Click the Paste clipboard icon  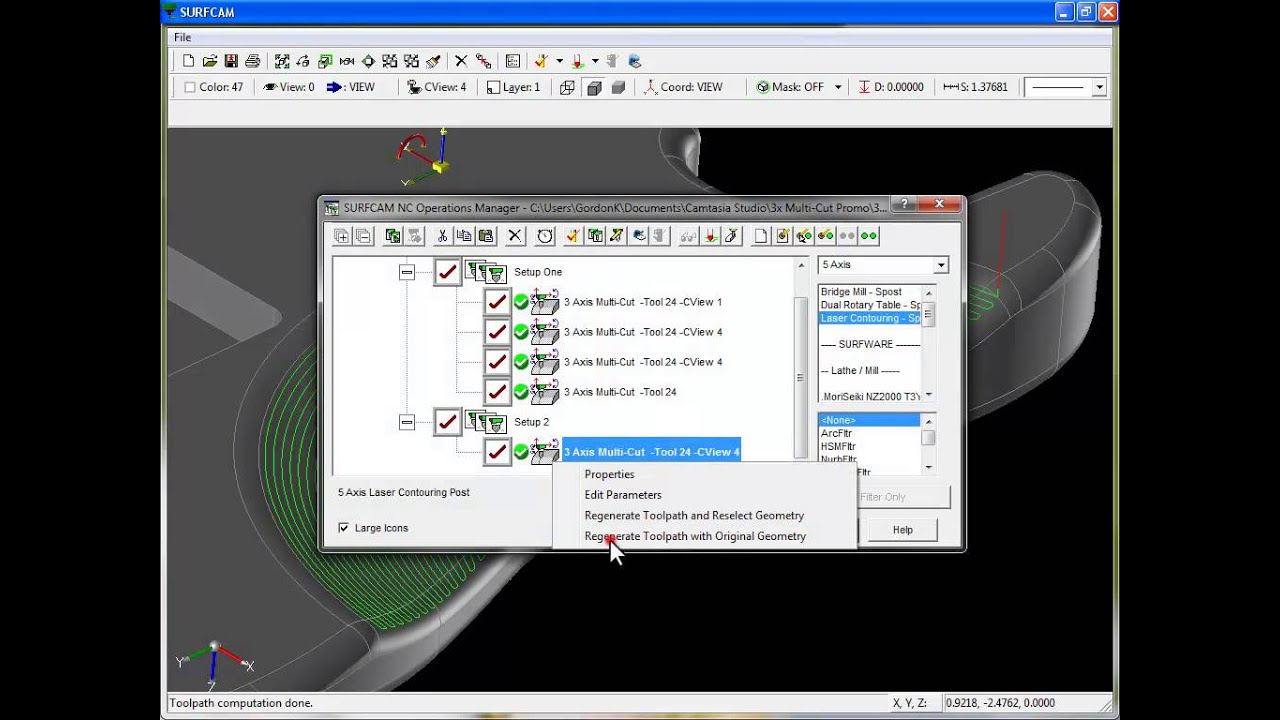point(486,236)
